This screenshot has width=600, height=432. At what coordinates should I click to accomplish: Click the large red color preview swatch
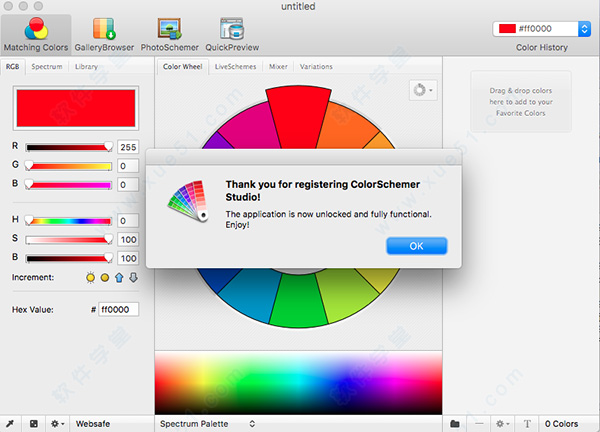pos(76,108)
